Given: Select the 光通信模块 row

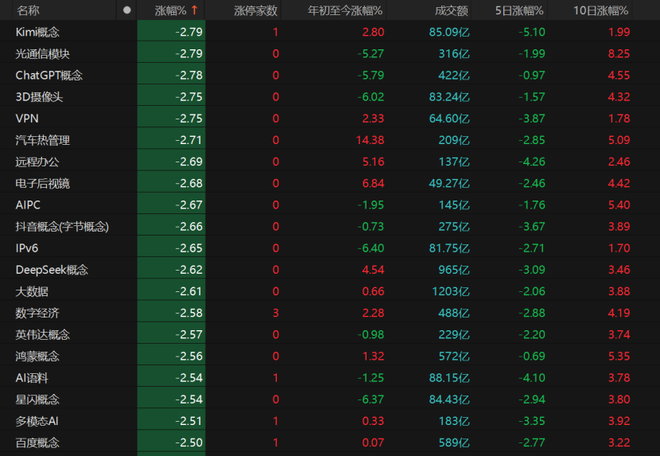Looking at the screenshot, I should tap(43, 54).
